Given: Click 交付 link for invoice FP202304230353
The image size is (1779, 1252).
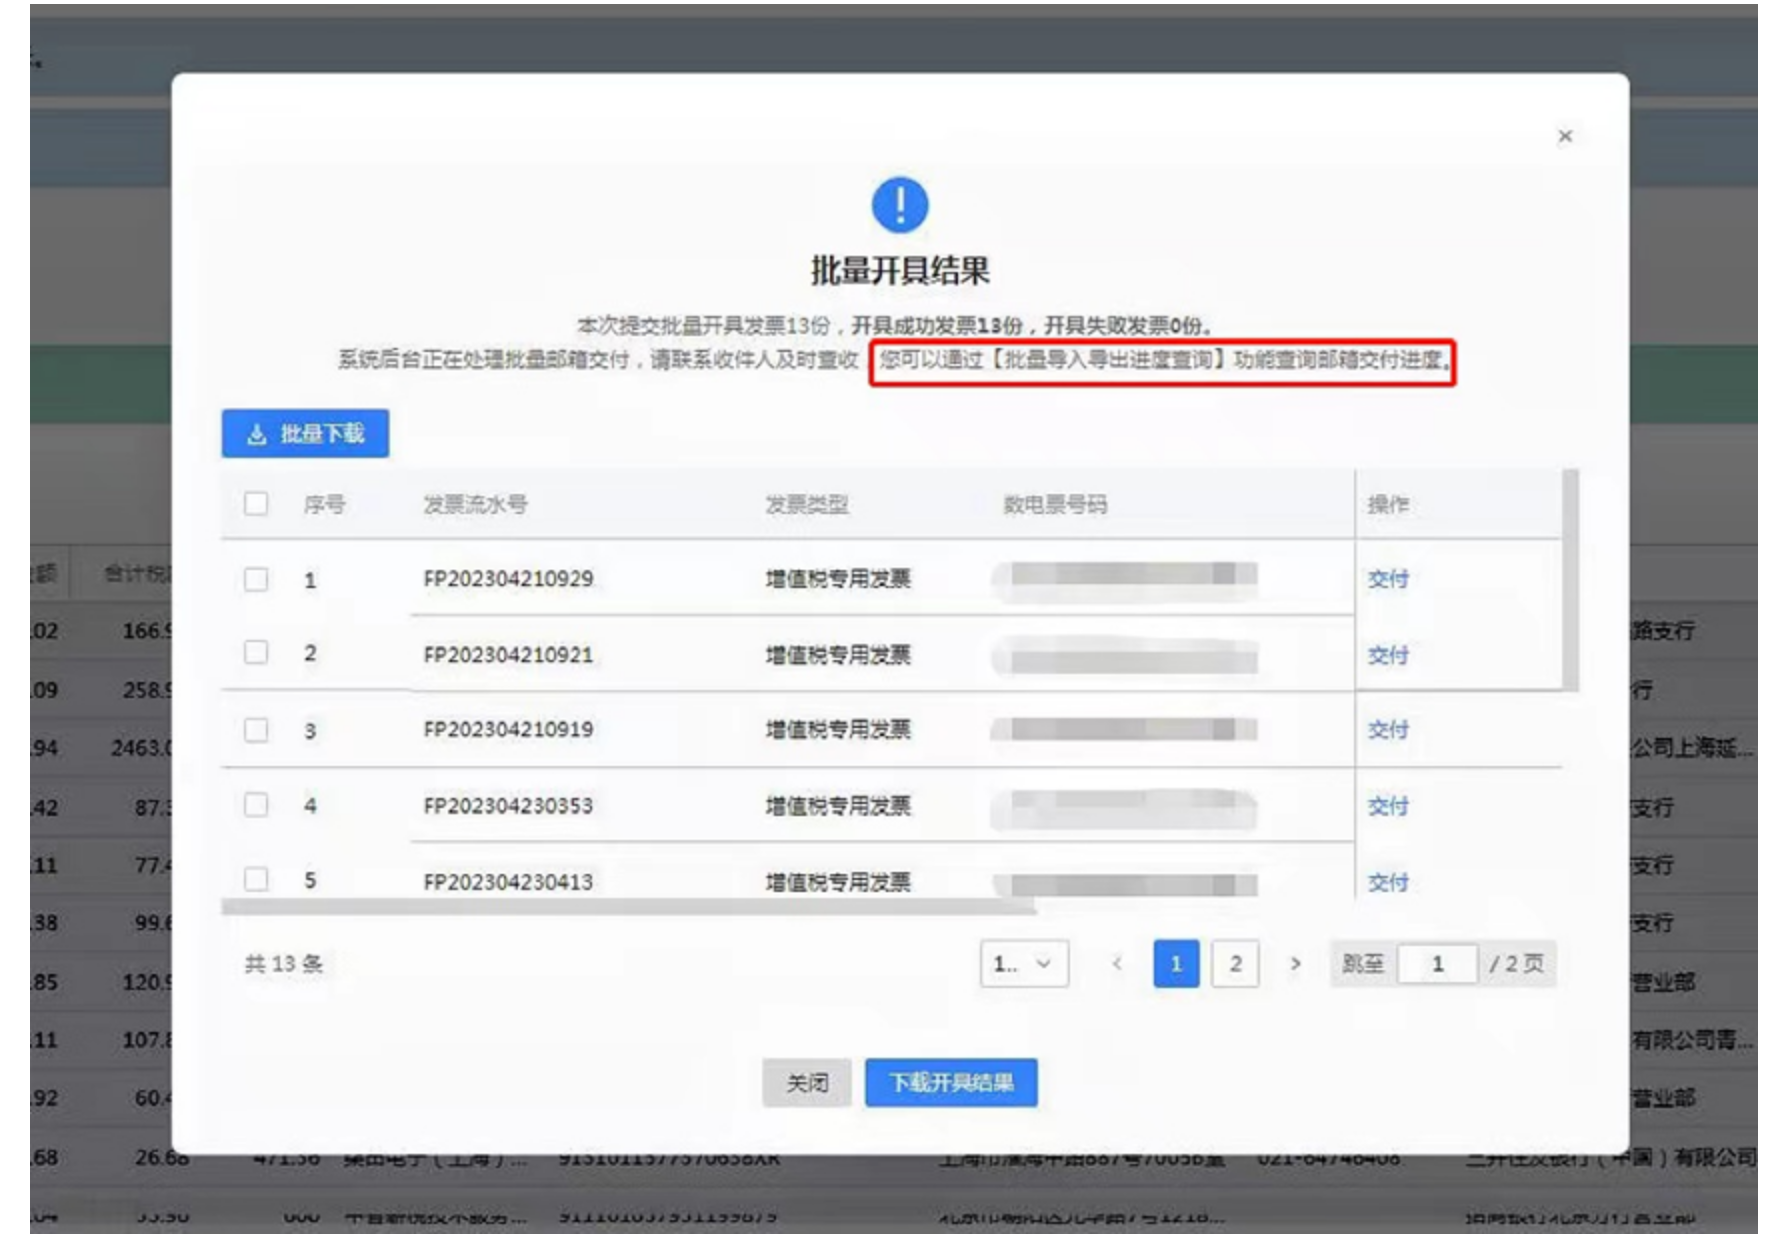Looking at the screenshot, I should pos(1388,806).
